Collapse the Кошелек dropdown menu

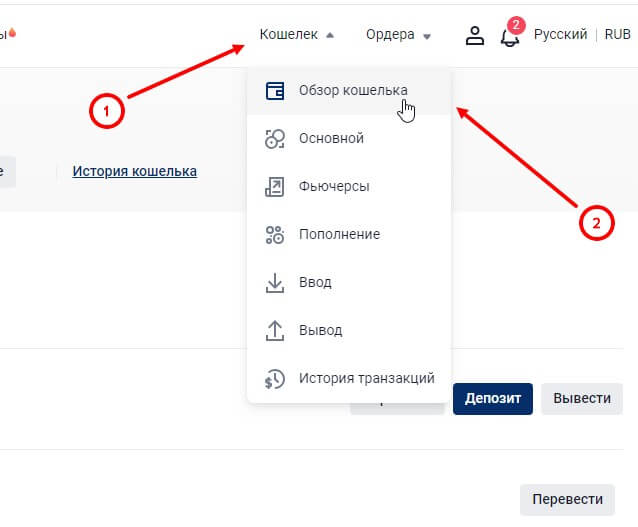click(x=297, y=35)
